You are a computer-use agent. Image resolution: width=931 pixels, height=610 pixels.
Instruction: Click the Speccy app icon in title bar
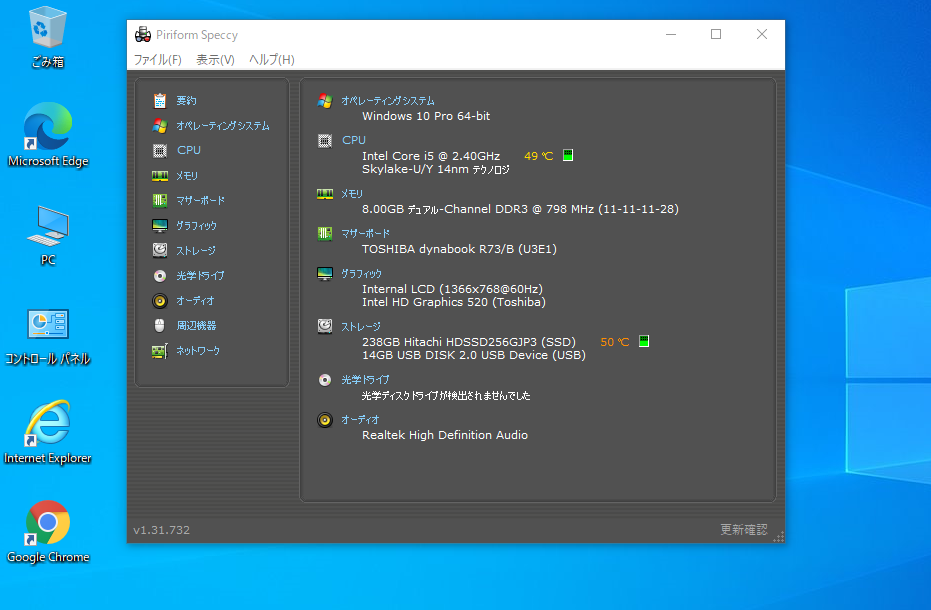(x=143, y=34)
